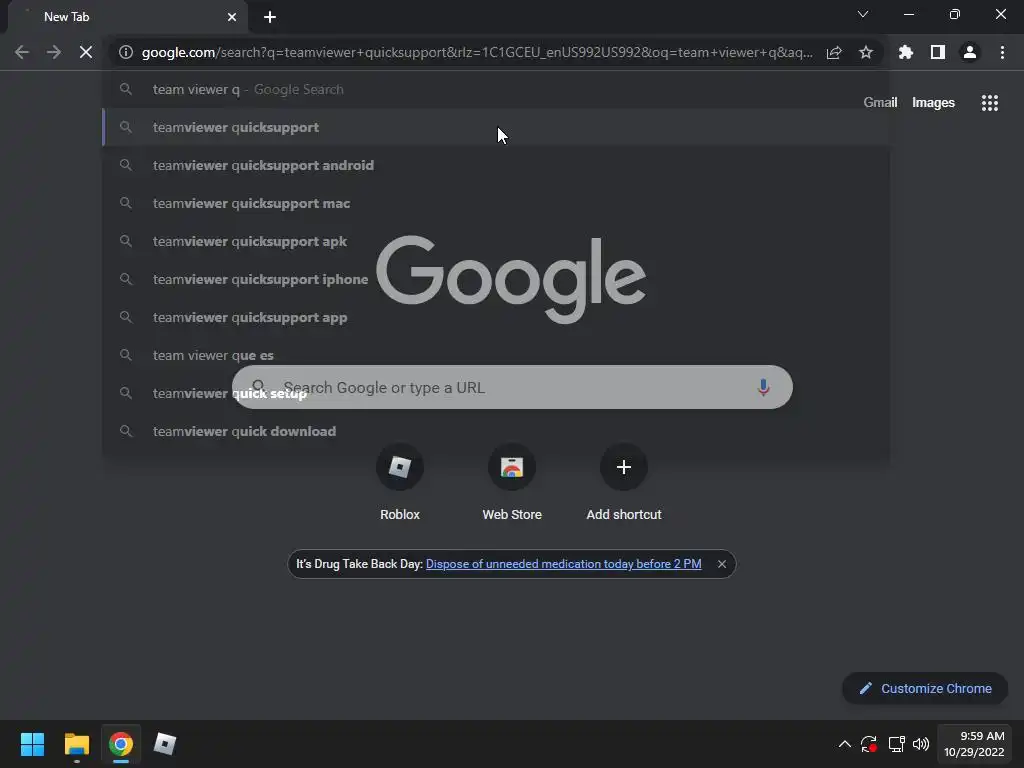Open File Explorer from the taskbar
The width and height of the screenshot is (1024, 768).
point(76,744)
